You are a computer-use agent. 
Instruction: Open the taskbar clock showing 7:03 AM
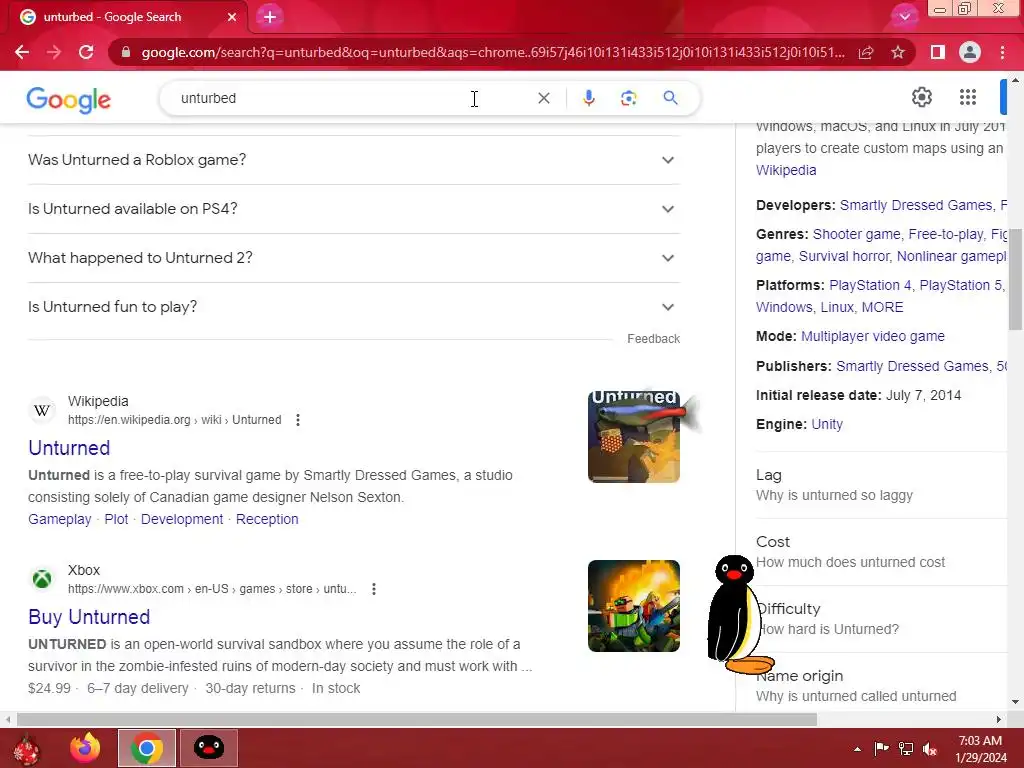pos(981,749)
